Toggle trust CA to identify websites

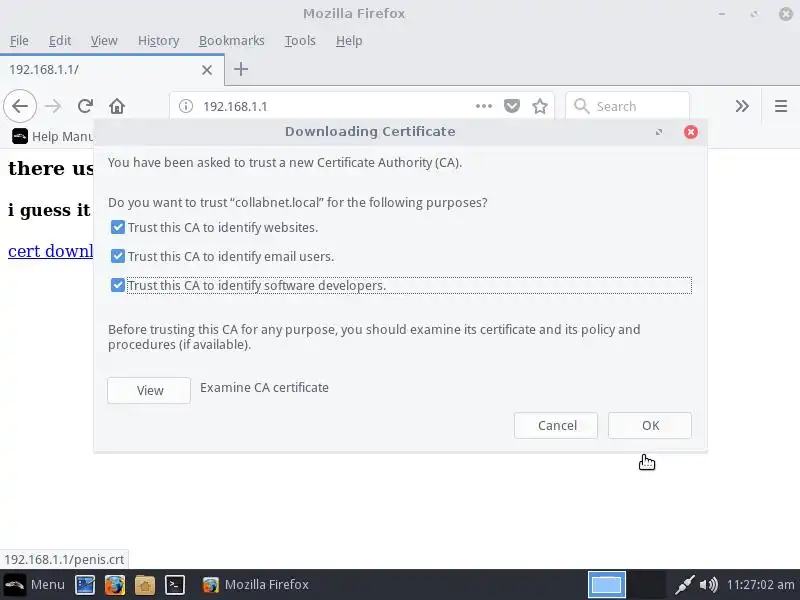pyautogui.click(x=117, y=227)
